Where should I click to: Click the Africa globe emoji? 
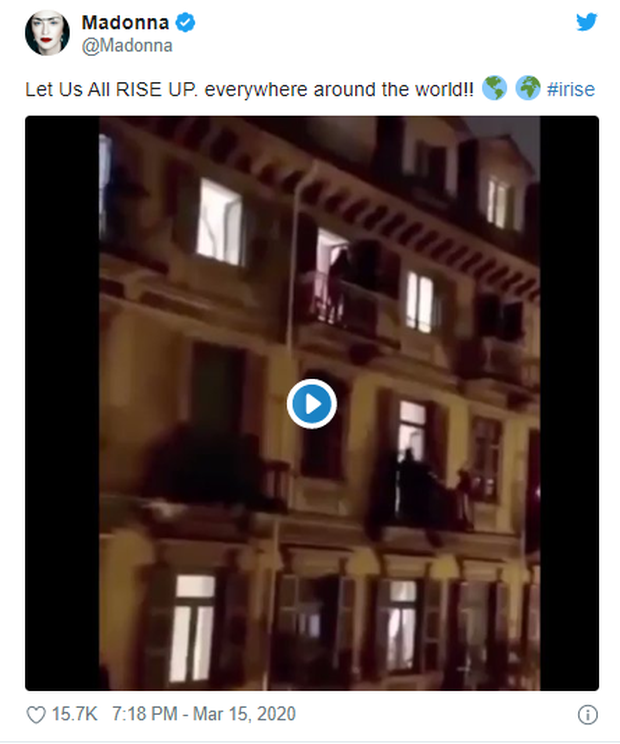click(527, 89)
